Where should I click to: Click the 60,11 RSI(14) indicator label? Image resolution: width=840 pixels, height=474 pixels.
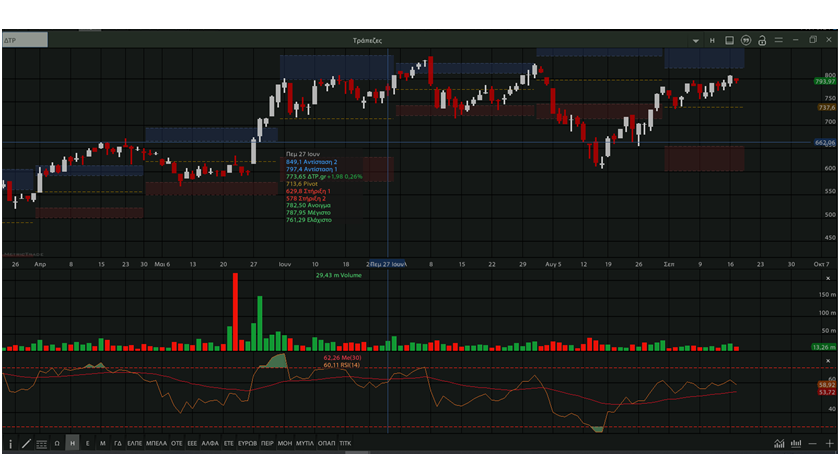click(x=342, y=365)
